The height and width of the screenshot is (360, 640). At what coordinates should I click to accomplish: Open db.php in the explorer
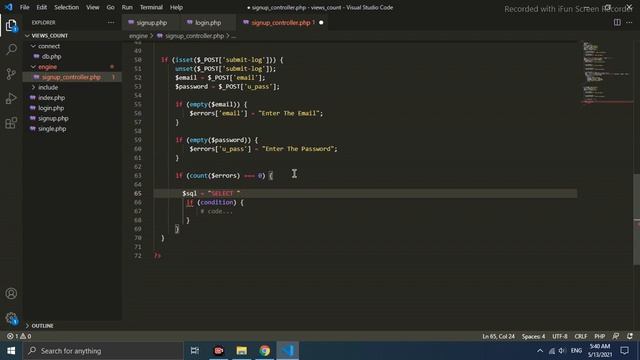[51, 56]
